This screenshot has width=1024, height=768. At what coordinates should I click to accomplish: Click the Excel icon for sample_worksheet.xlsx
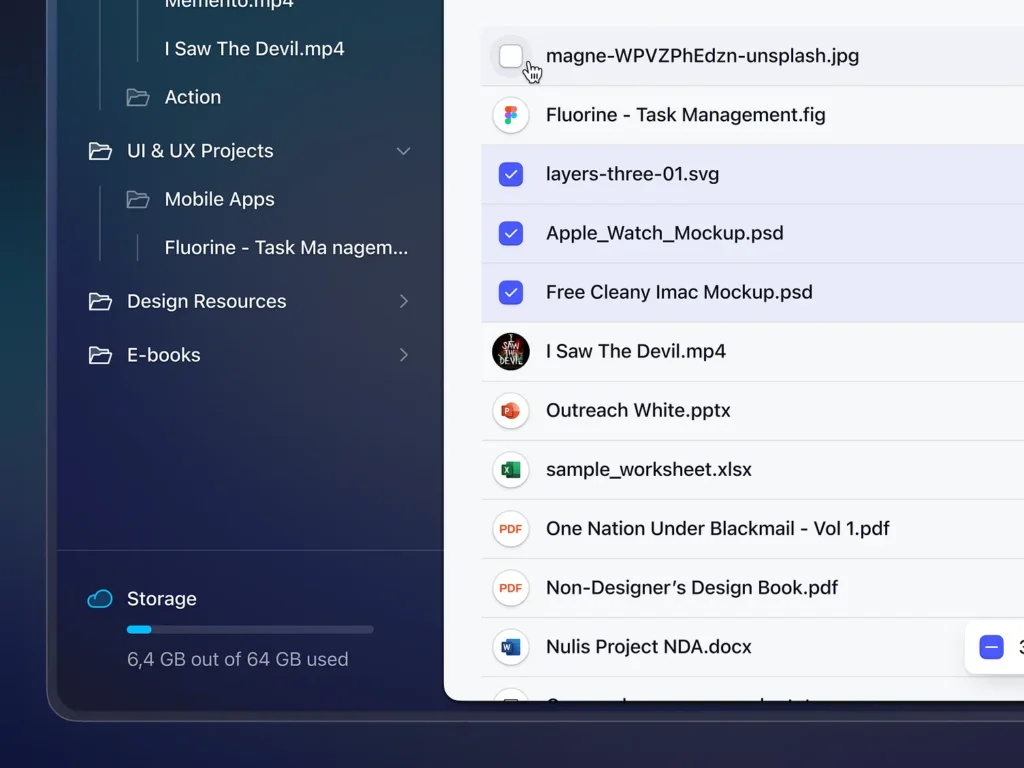click(511, 470)
